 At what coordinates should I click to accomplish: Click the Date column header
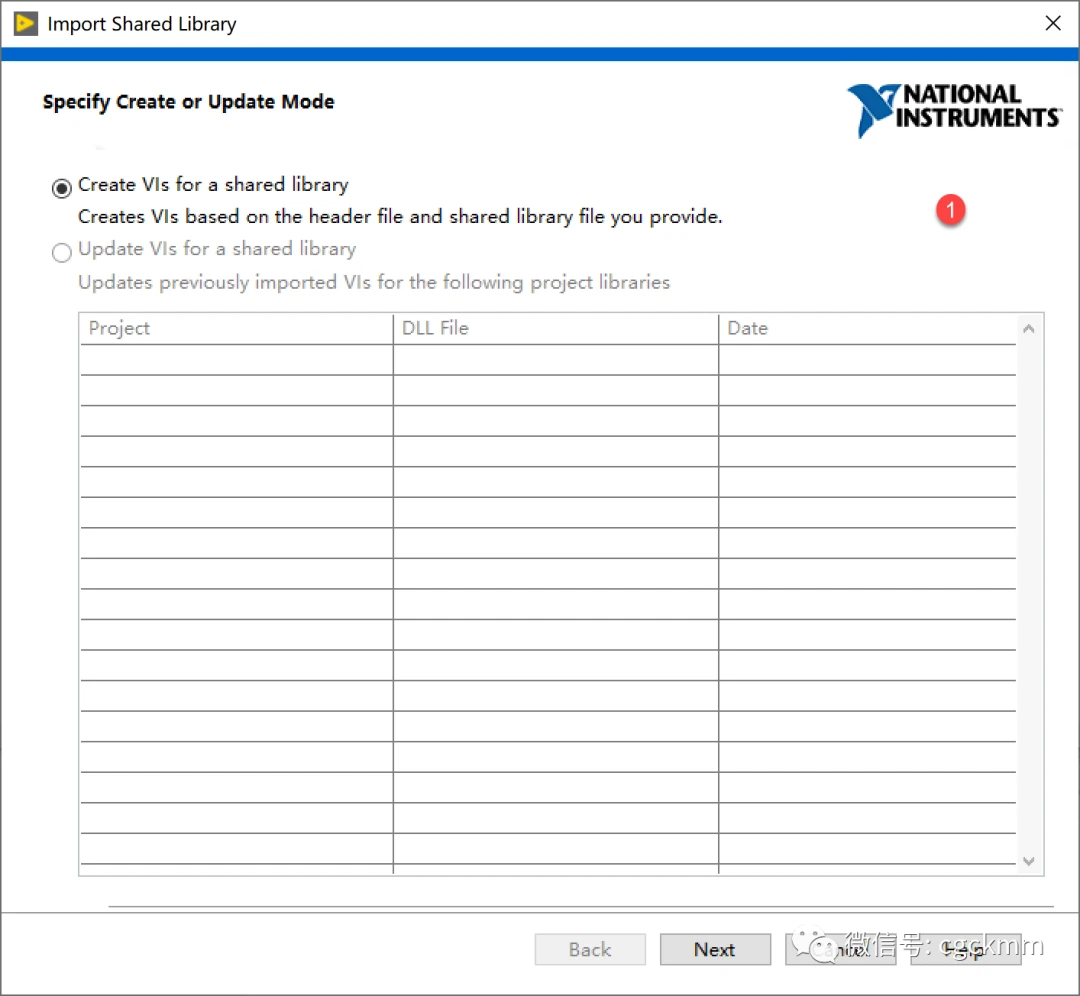(866, 329)
